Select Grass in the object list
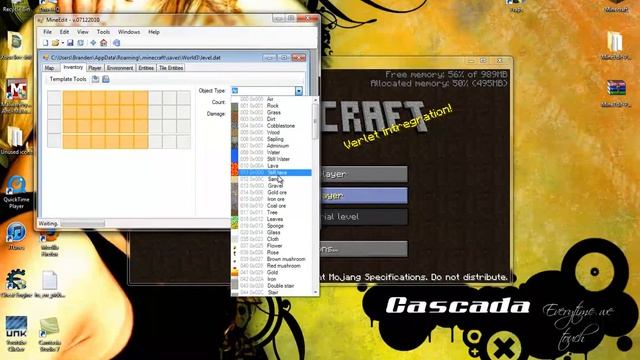The height and width of the screenshot is (360, 640). tap(271, 112)
